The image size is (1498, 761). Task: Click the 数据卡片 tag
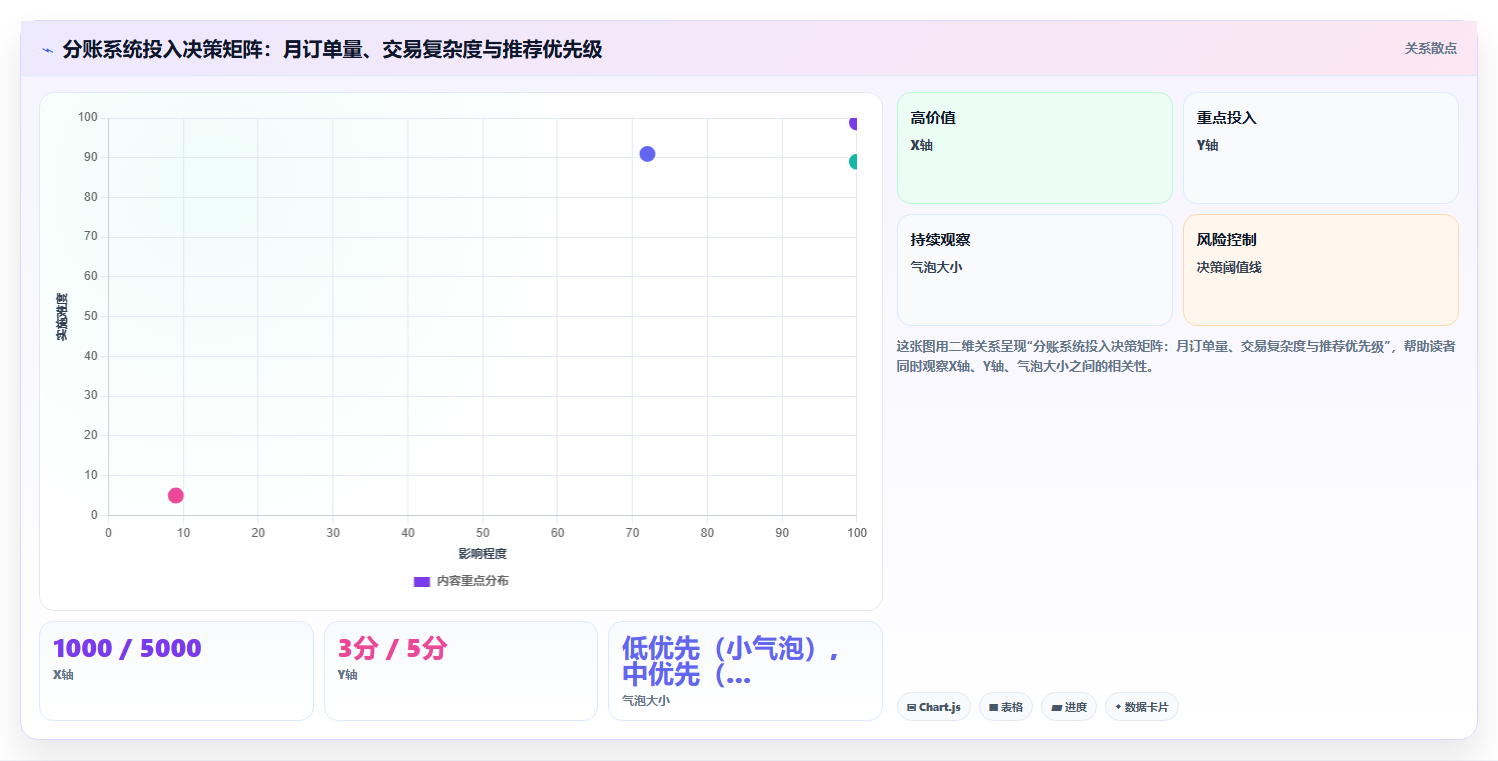click(x=1142, y=707)
